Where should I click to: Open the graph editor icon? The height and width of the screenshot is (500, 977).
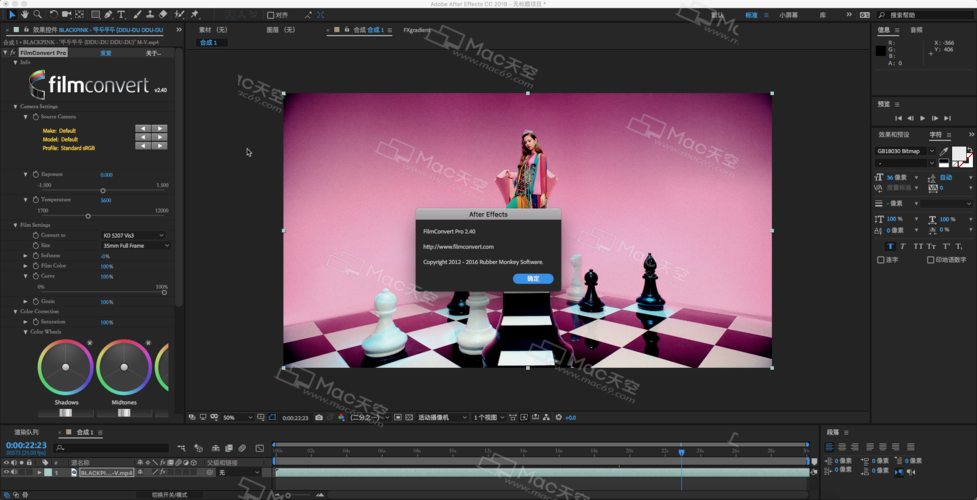260,448
